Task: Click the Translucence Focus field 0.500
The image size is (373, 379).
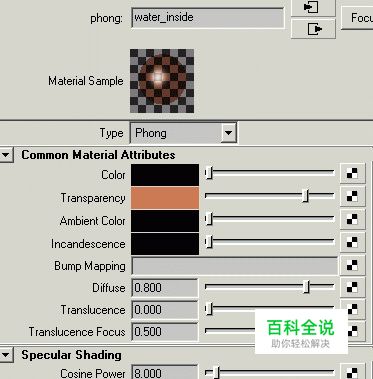Action: (165, 332)
